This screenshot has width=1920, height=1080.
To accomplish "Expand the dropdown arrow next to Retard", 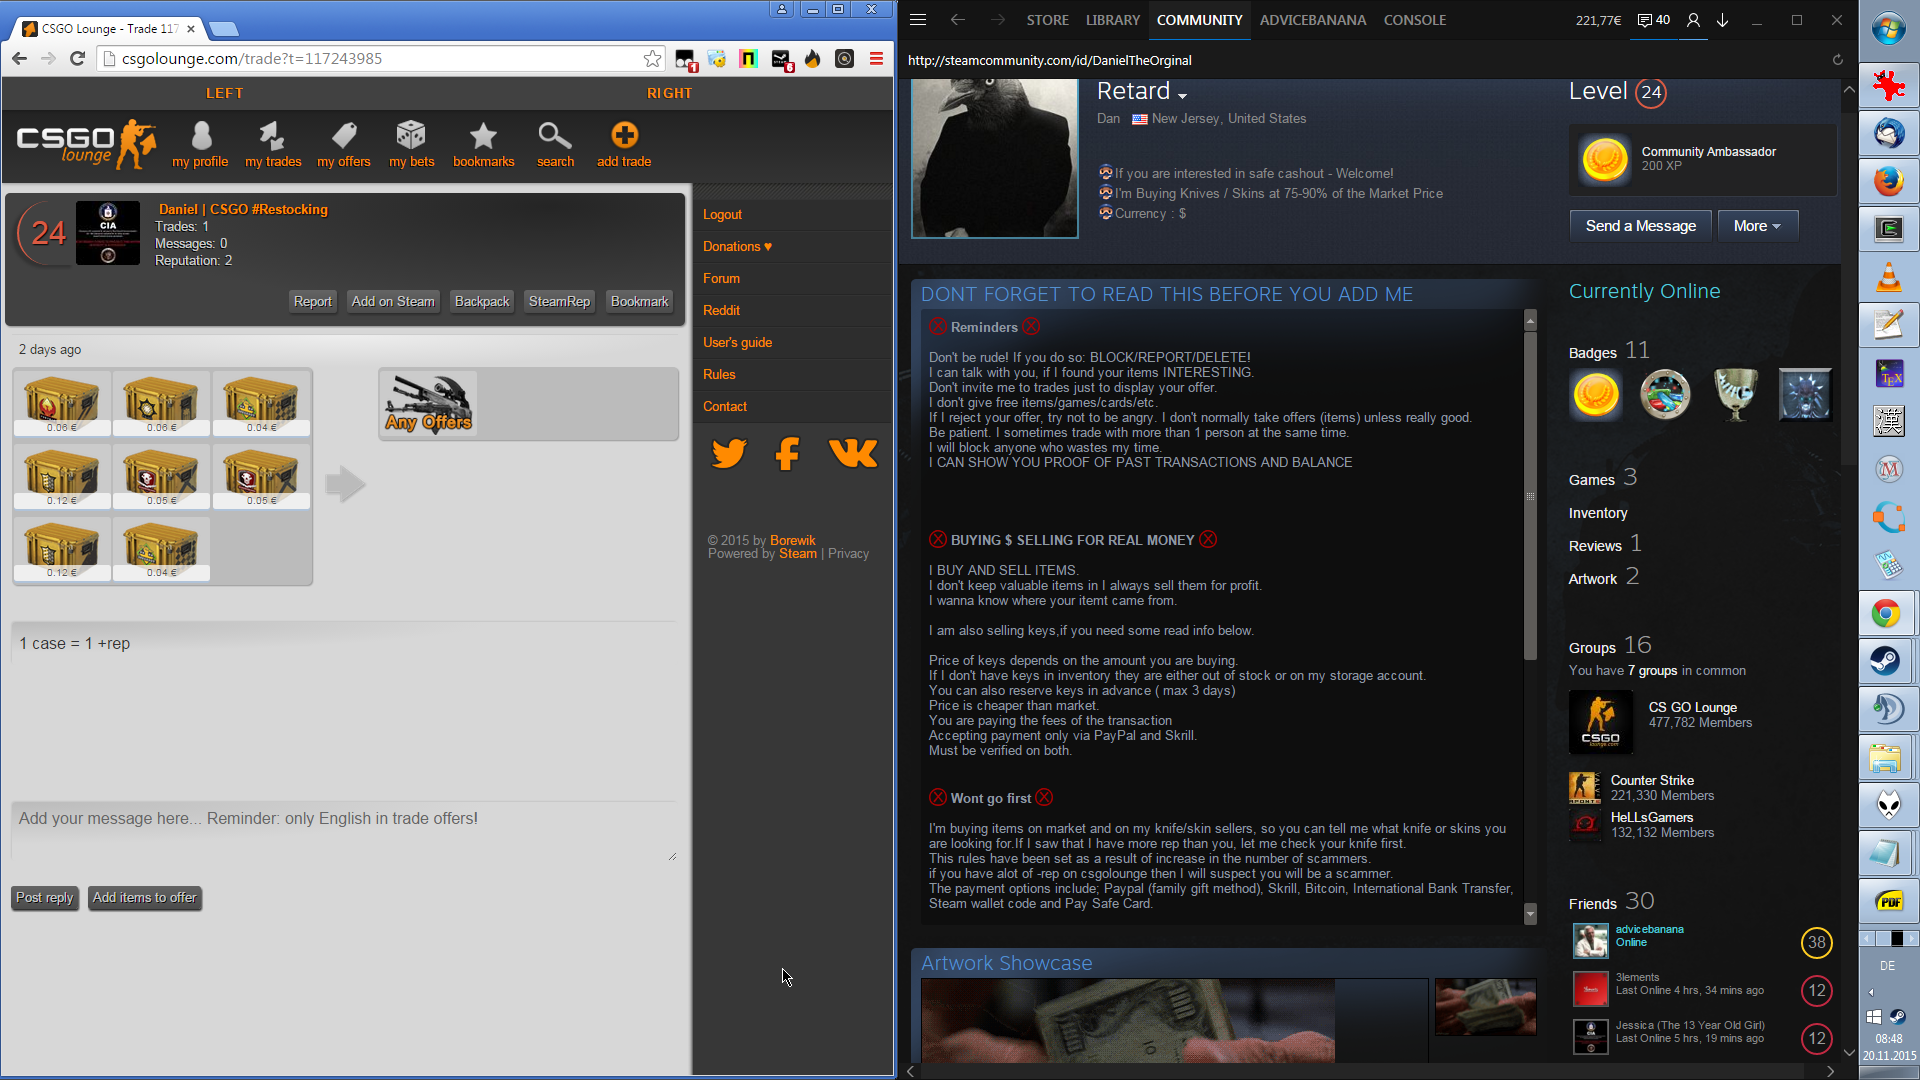I will click(x=1182, y=96).
